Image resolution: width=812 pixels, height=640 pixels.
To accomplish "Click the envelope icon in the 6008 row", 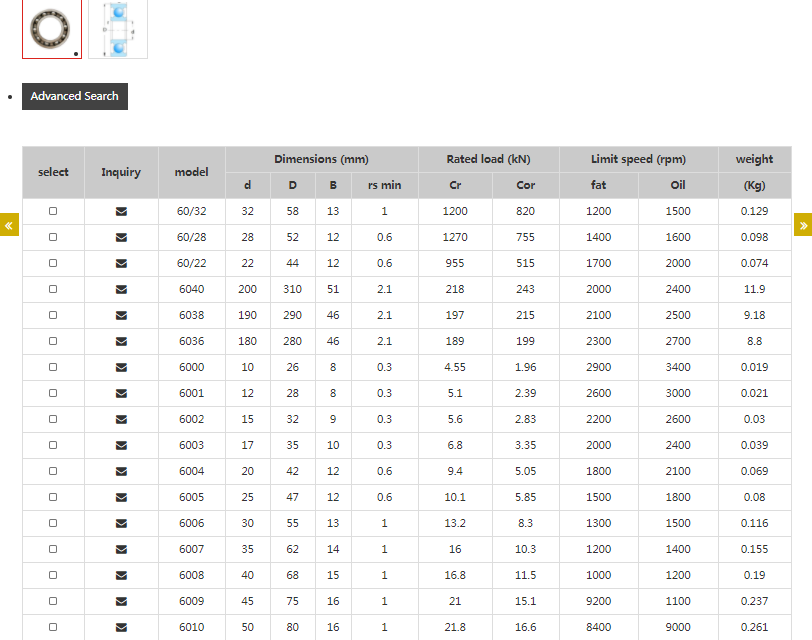I will click(121, 575).
